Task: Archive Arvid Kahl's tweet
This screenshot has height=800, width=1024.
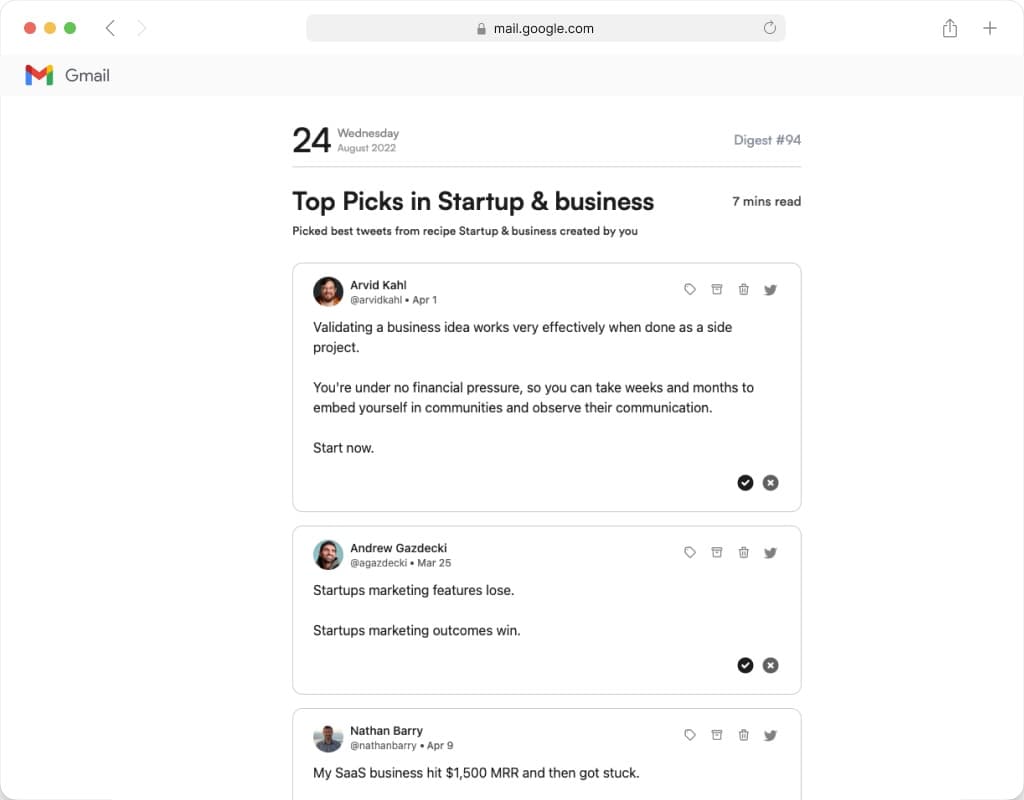Action: click(717, 289)
